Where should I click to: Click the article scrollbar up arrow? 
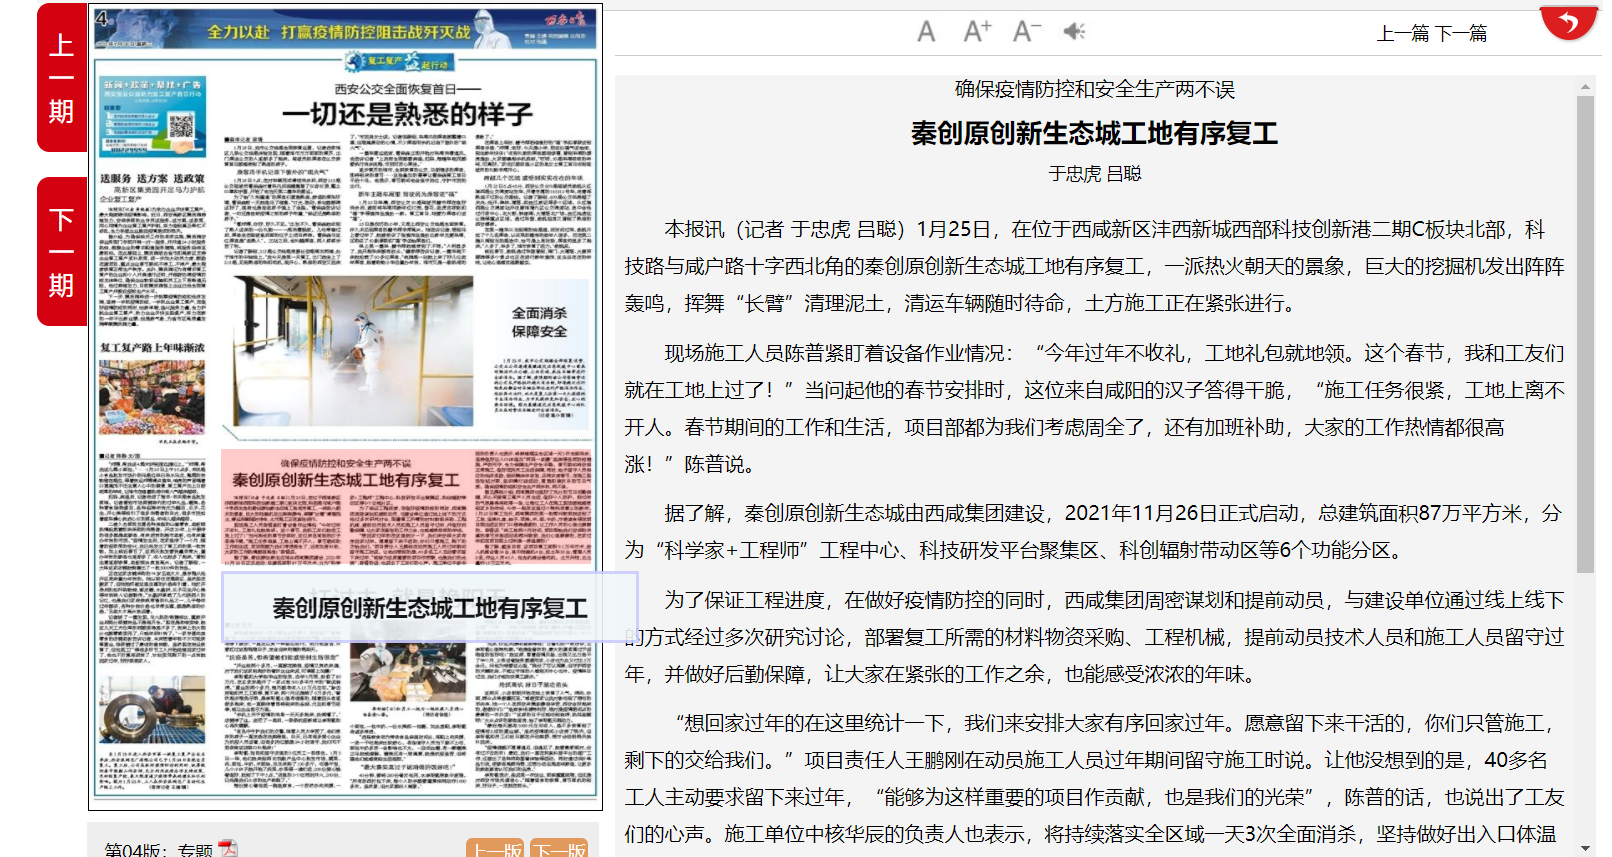pos(1585,87)
